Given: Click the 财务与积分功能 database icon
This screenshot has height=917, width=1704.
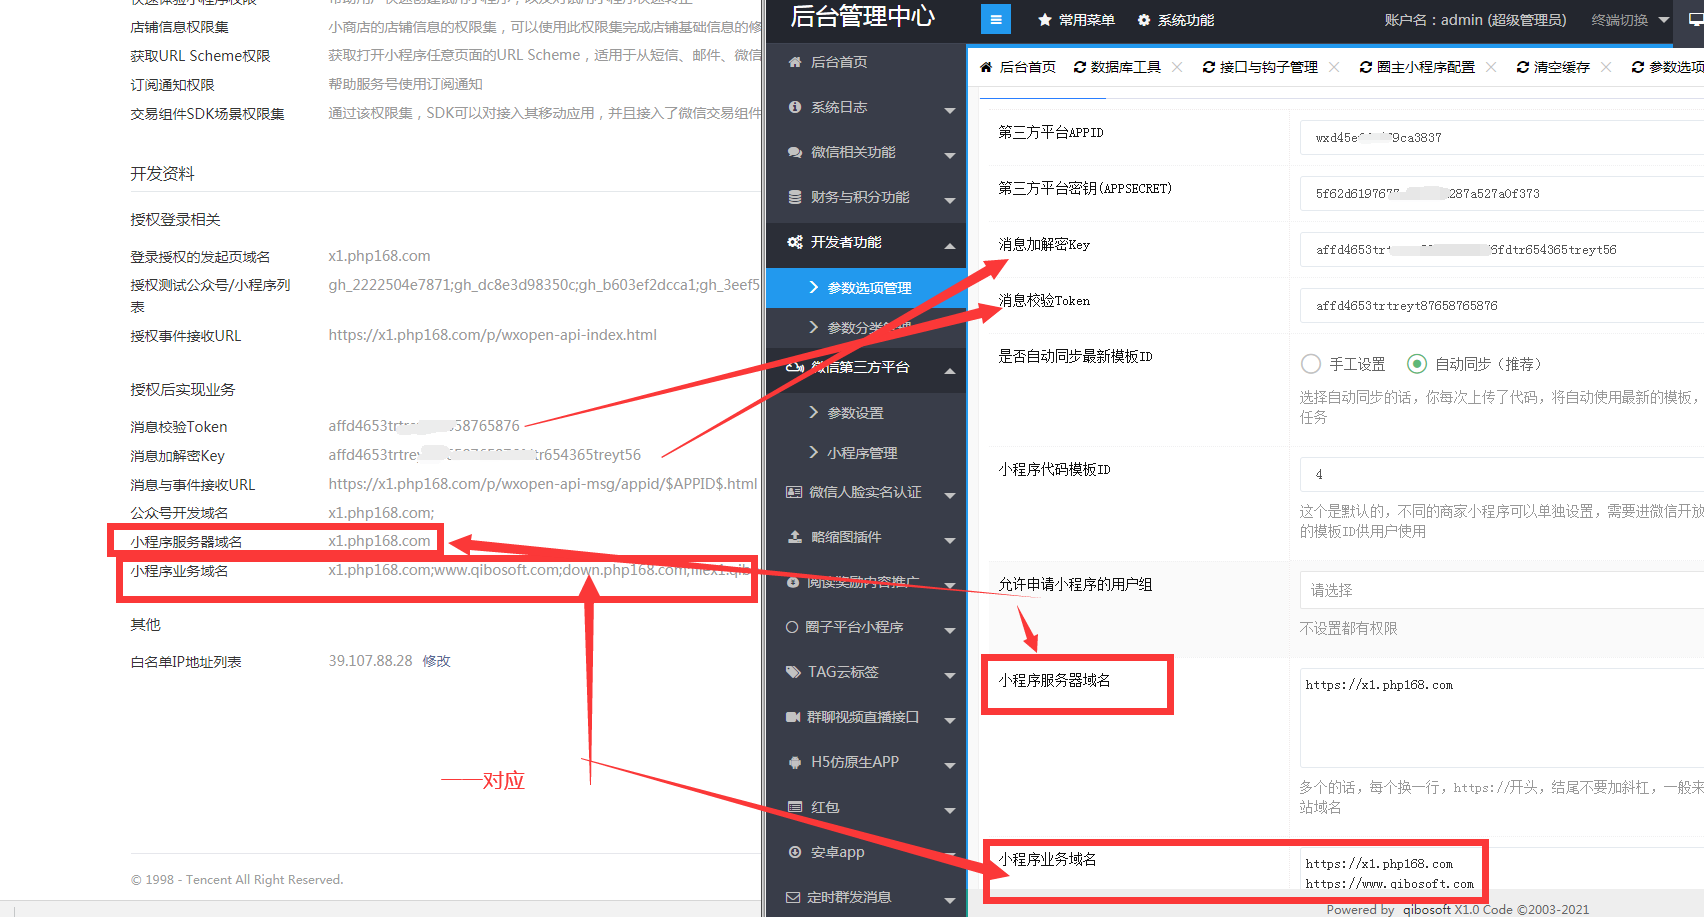Looking at the screenshot, I should click(x=795, y=197).
